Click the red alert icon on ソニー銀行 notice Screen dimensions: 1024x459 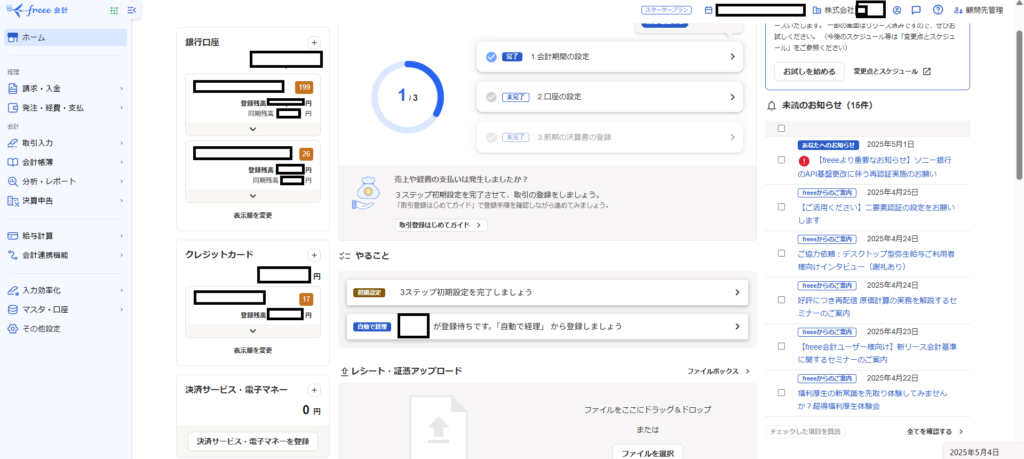coord(803,161)
